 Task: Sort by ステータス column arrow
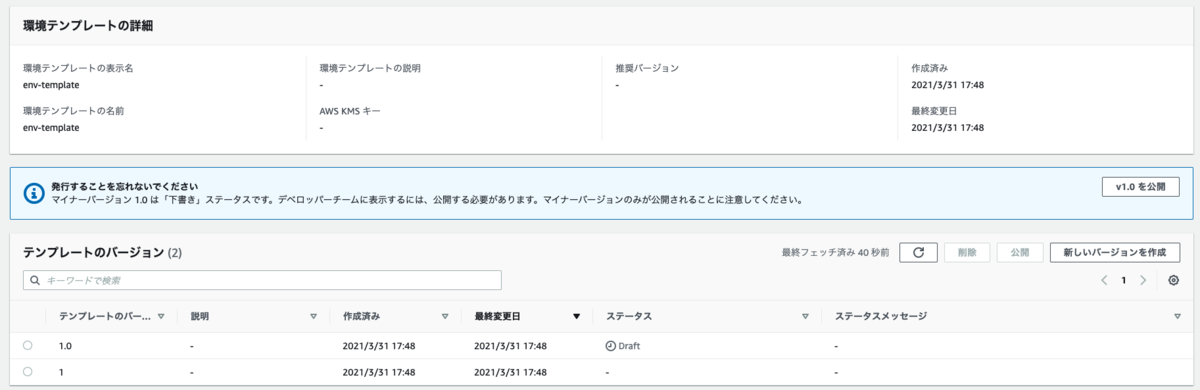(805, 316)
